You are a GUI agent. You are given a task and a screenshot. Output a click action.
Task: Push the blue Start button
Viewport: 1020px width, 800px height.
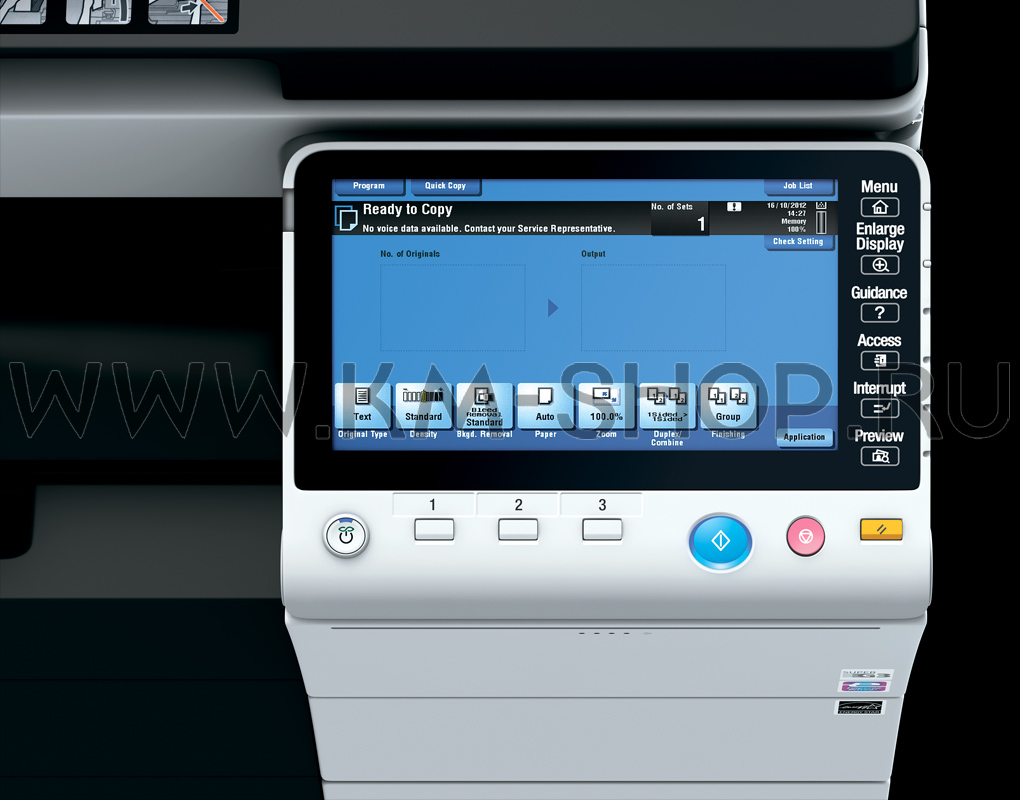click(720, 541)
